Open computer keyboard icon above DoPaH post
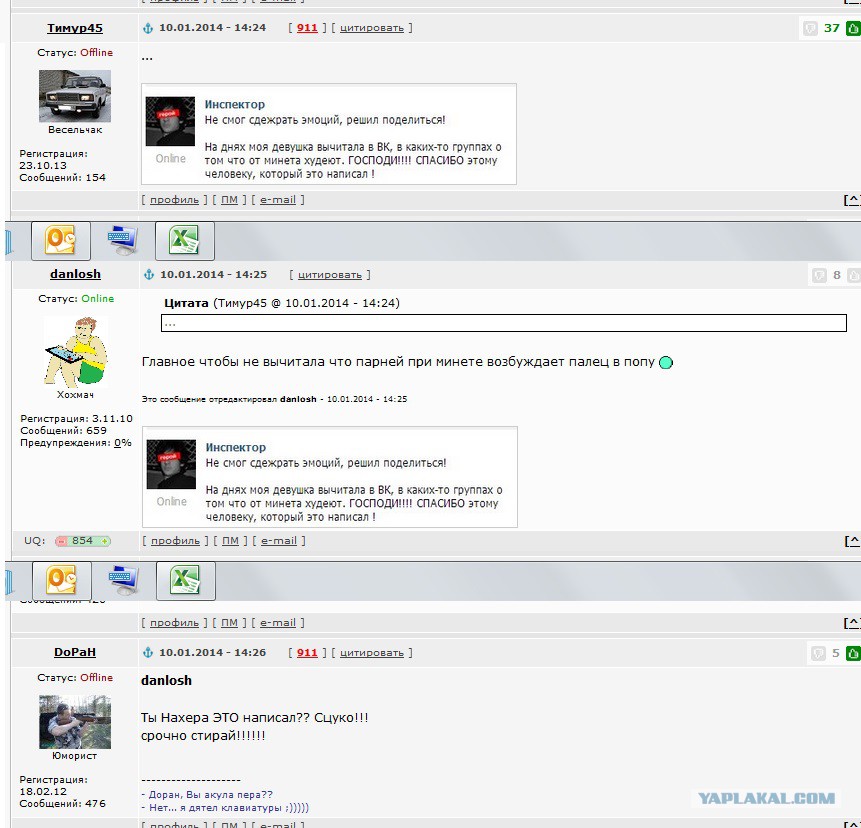 (124, 580)
